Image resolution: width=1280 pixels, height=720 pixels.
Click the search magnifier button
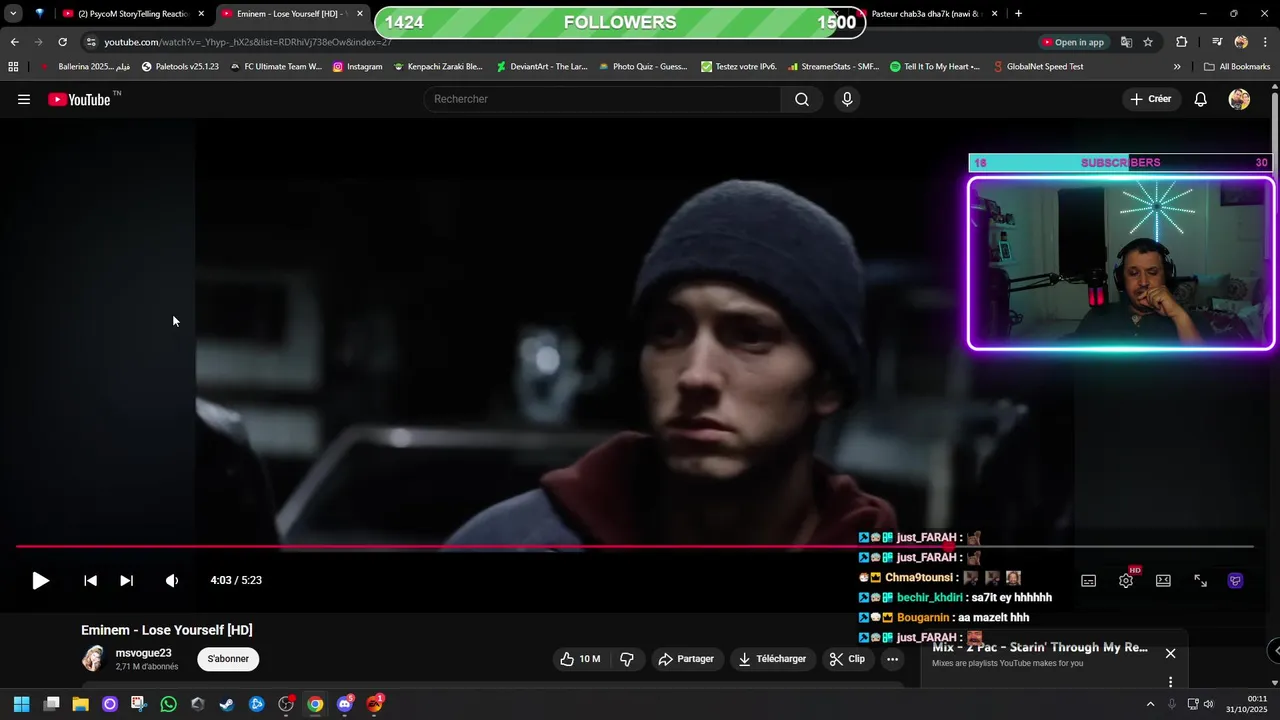[x=802, y=99]
